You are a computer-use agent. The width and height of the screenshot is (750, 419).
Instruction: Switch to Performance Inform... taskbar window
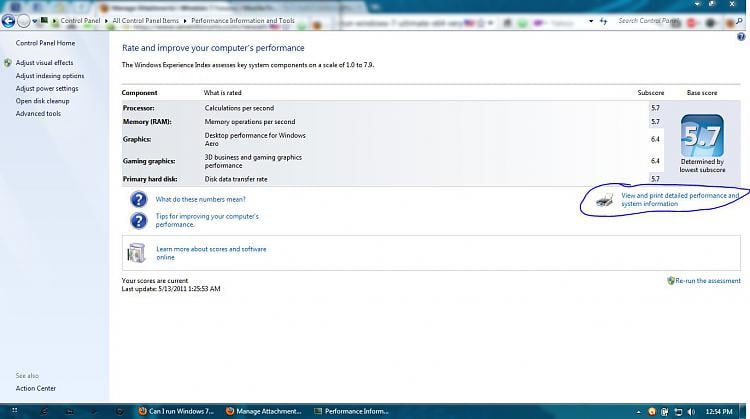click(351, 411)
